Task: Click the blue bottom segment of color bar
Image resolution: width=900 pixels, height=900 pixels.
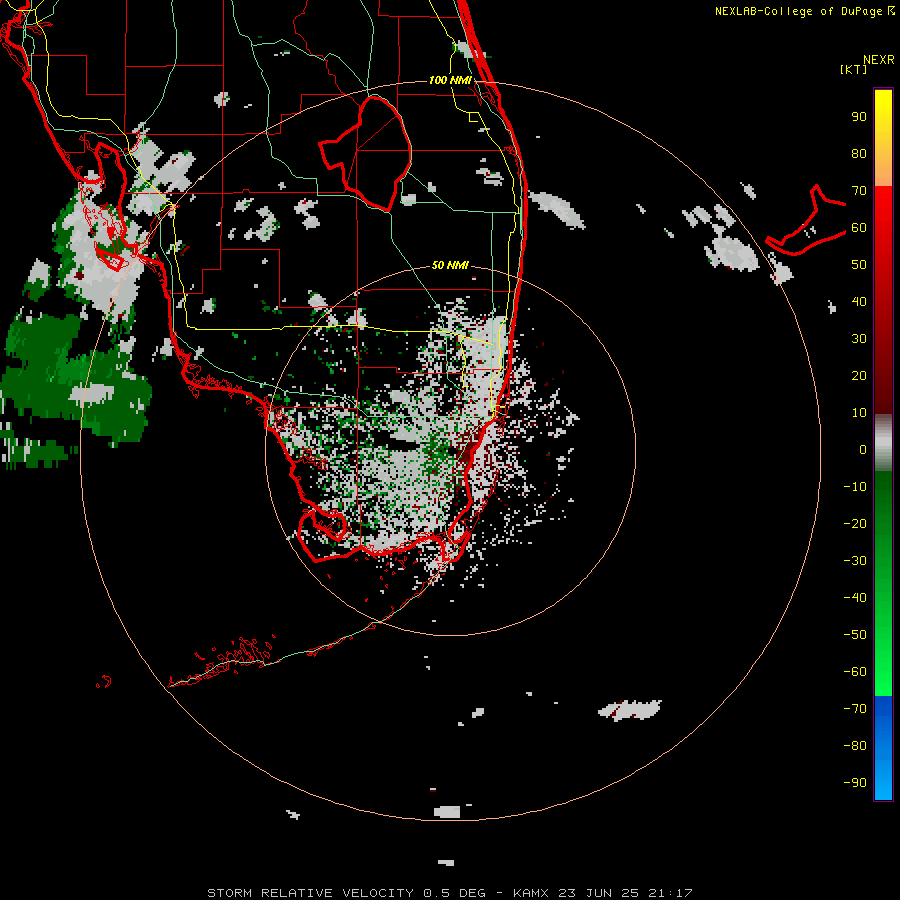Action: click(x=883, y=747)
